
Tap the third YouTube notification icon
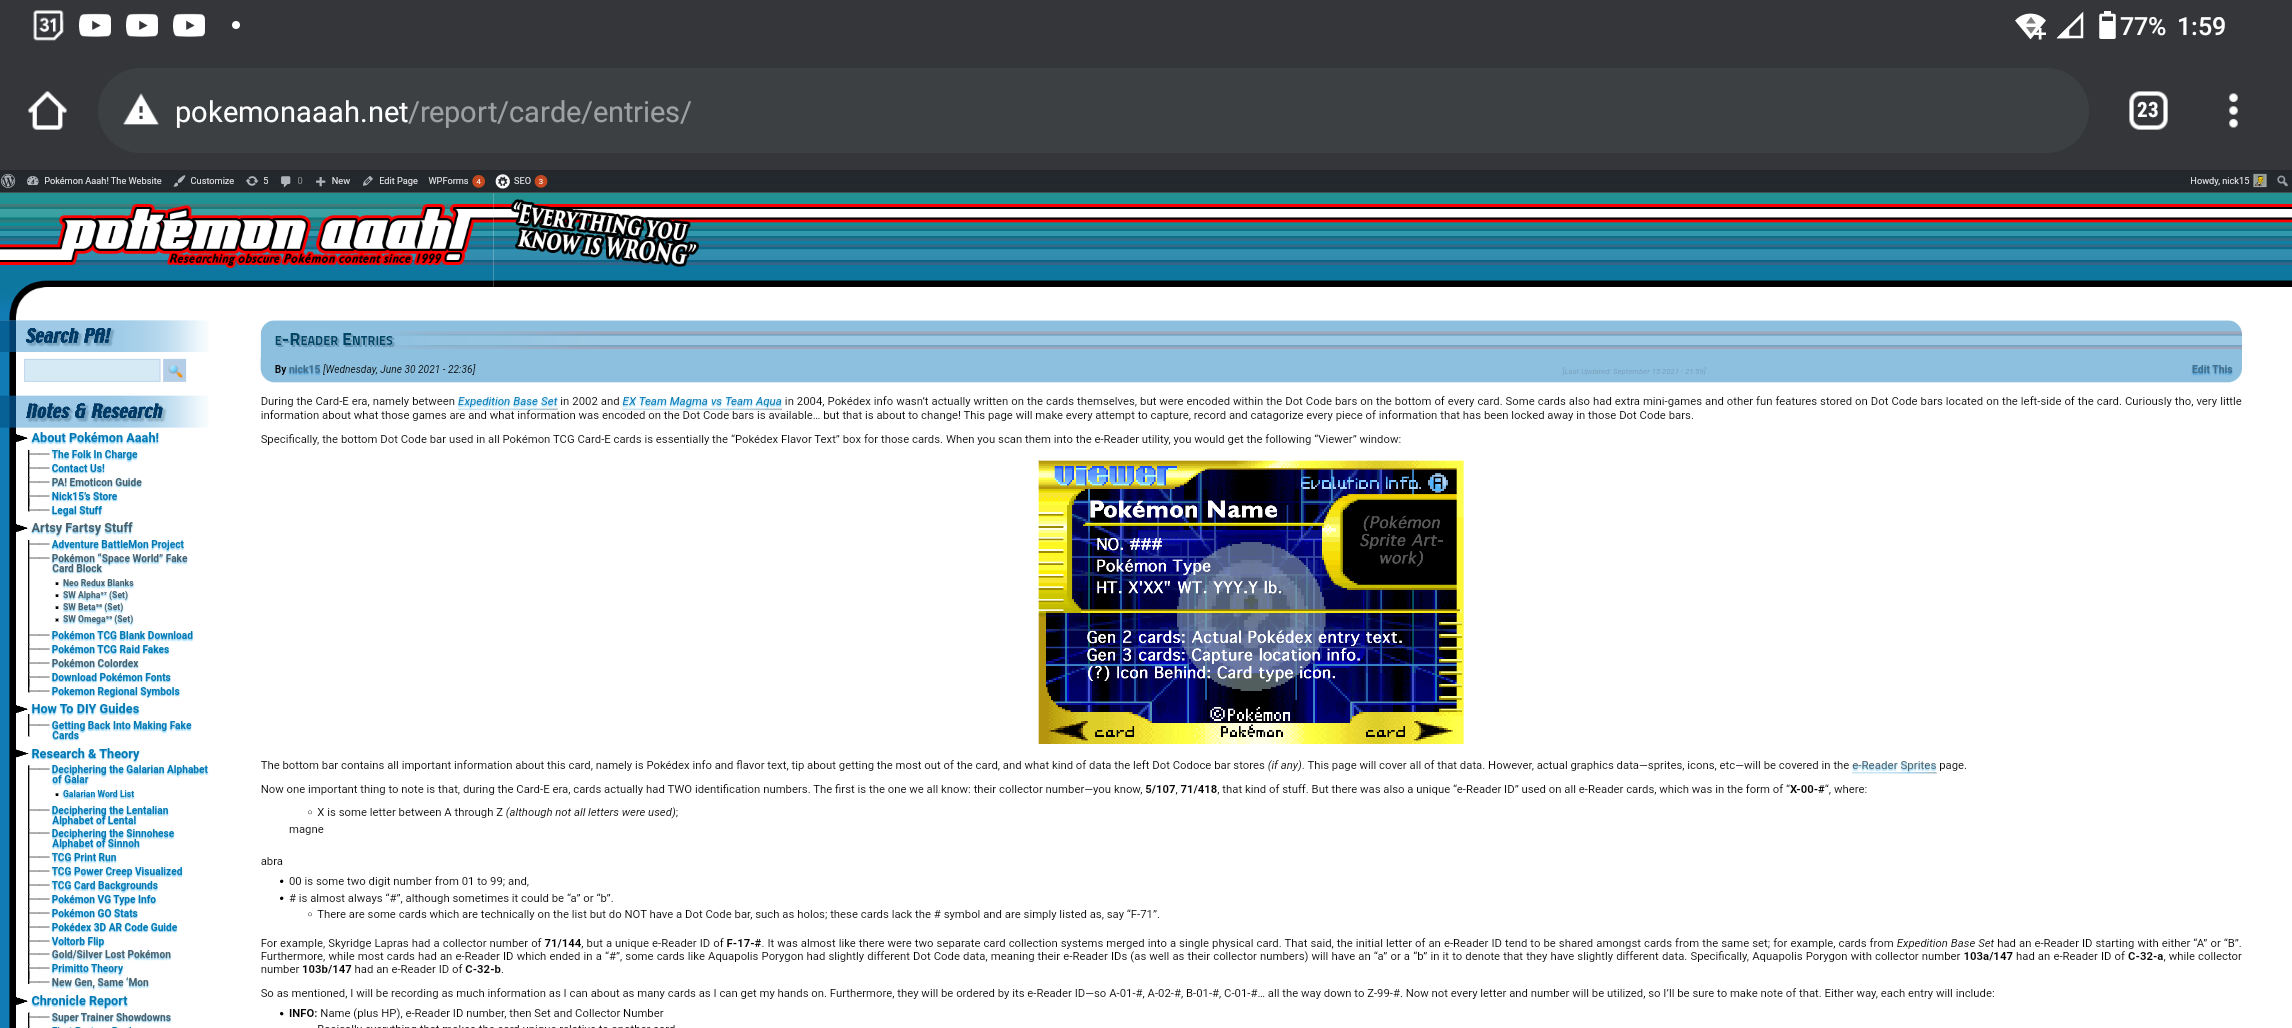(189, 25)
